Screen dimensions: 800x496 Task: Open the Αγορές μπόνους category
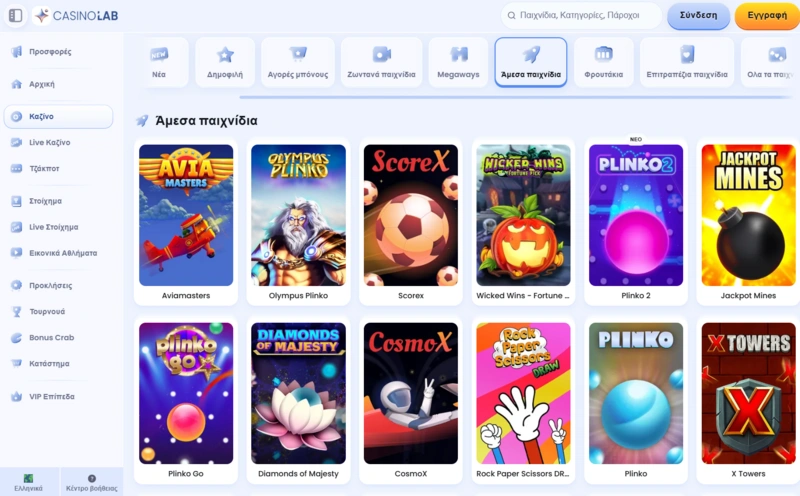(298, 62)
